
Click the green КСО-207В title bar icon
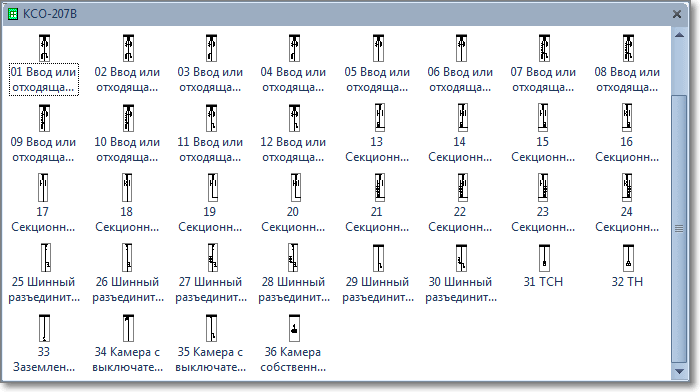click(13, 14)
